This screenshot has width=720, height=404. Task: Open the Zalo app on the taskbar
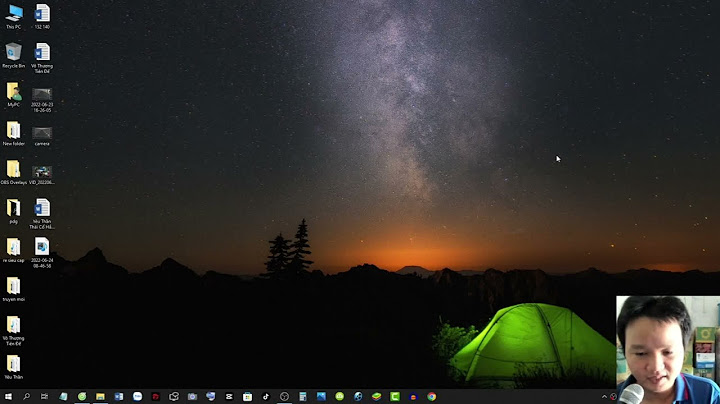click(137, 397)
